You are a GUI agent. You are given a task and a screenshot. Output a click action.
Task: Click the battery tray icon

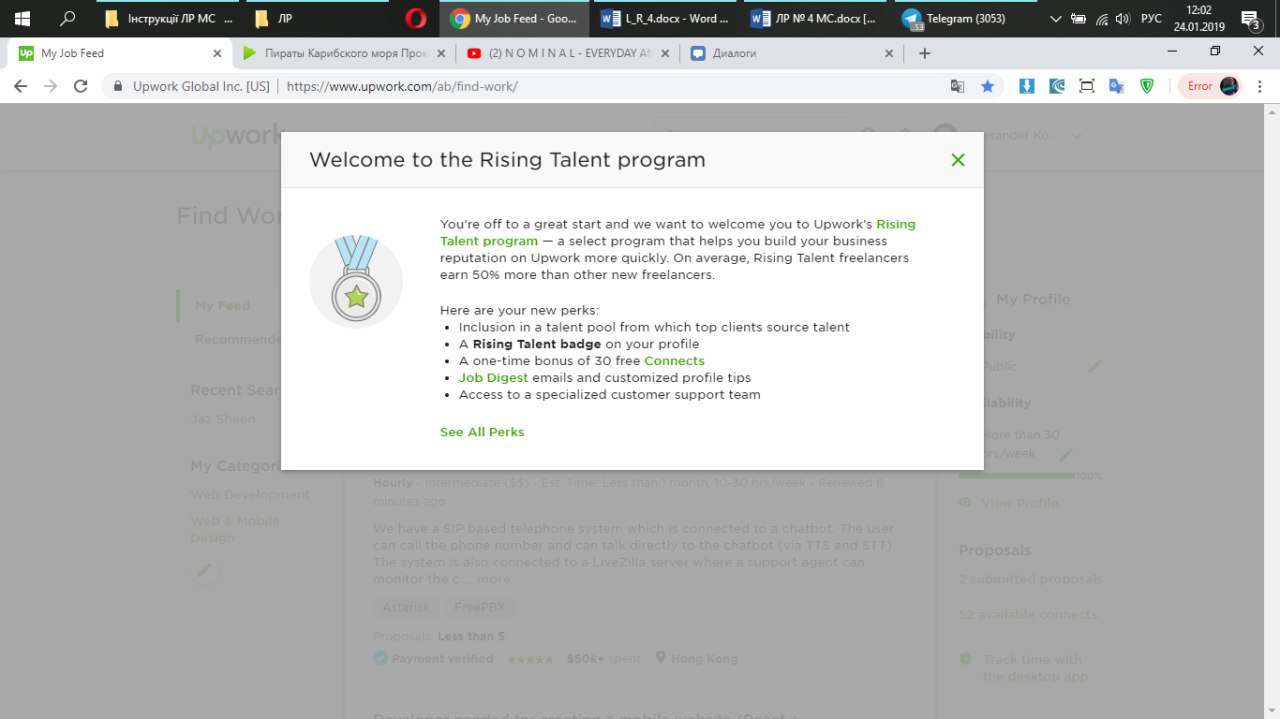tap(1079, 18)
